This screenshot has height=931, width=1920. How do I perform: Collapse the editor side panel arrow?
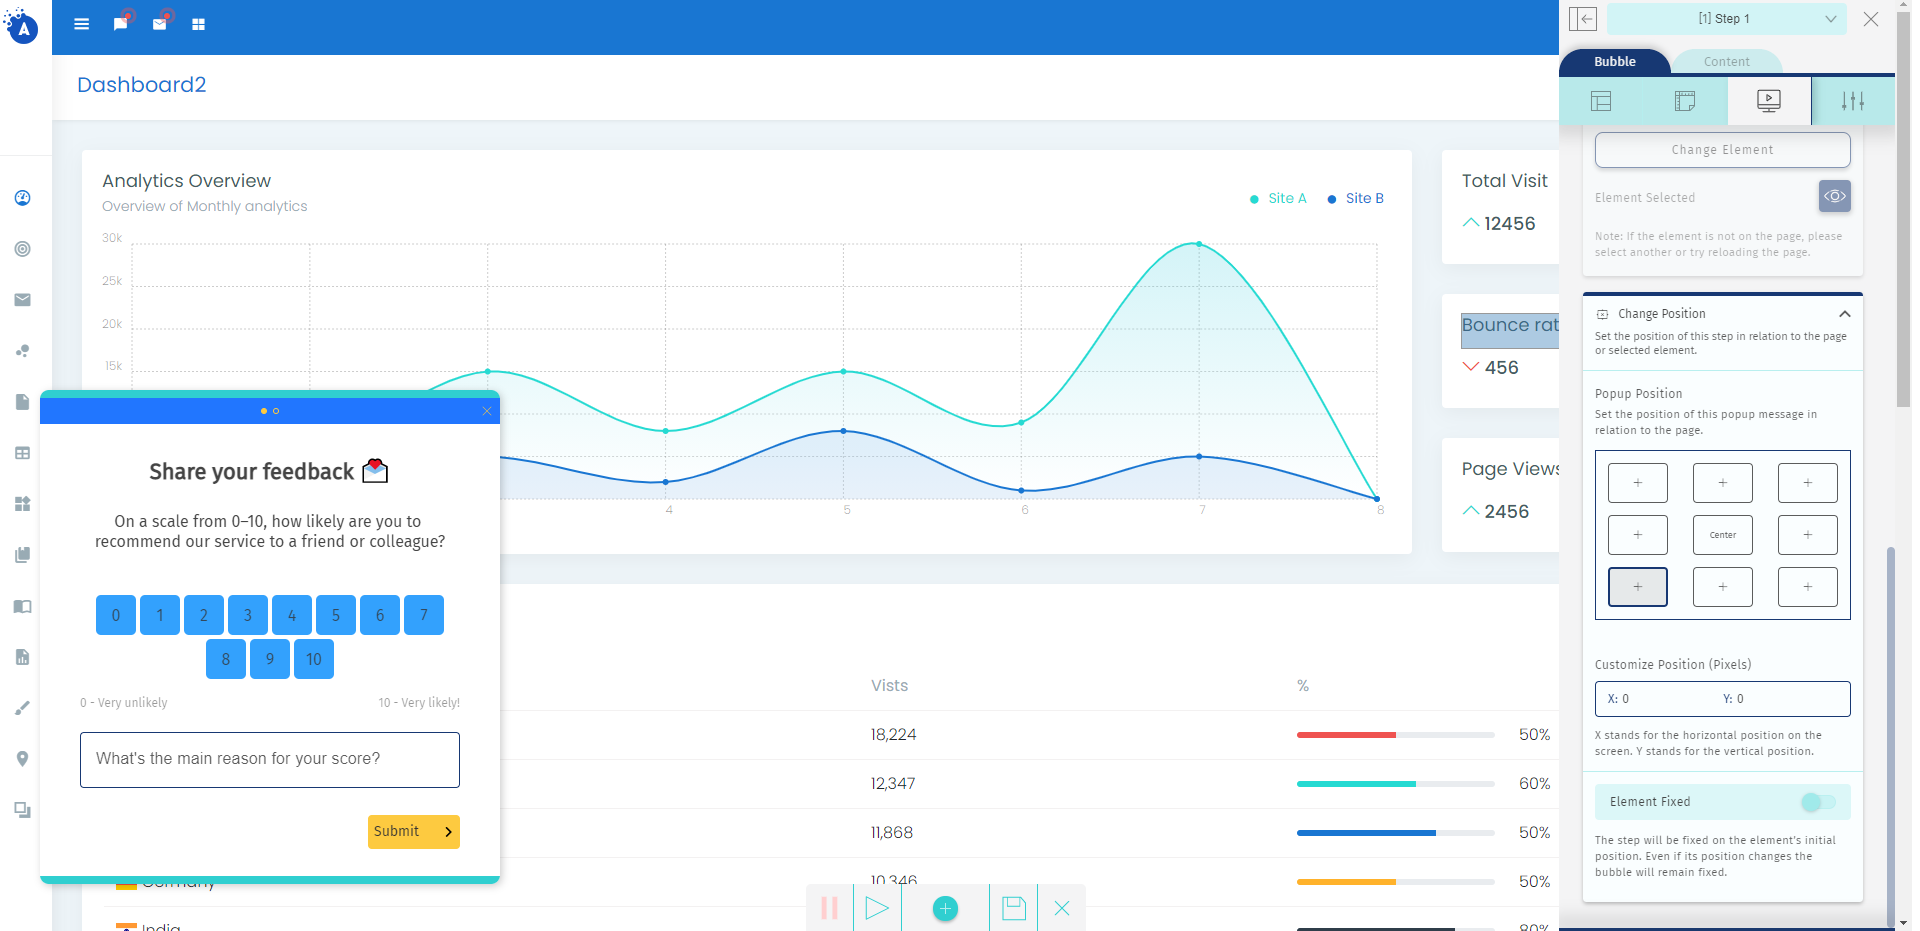click(x=1583, y=19)
